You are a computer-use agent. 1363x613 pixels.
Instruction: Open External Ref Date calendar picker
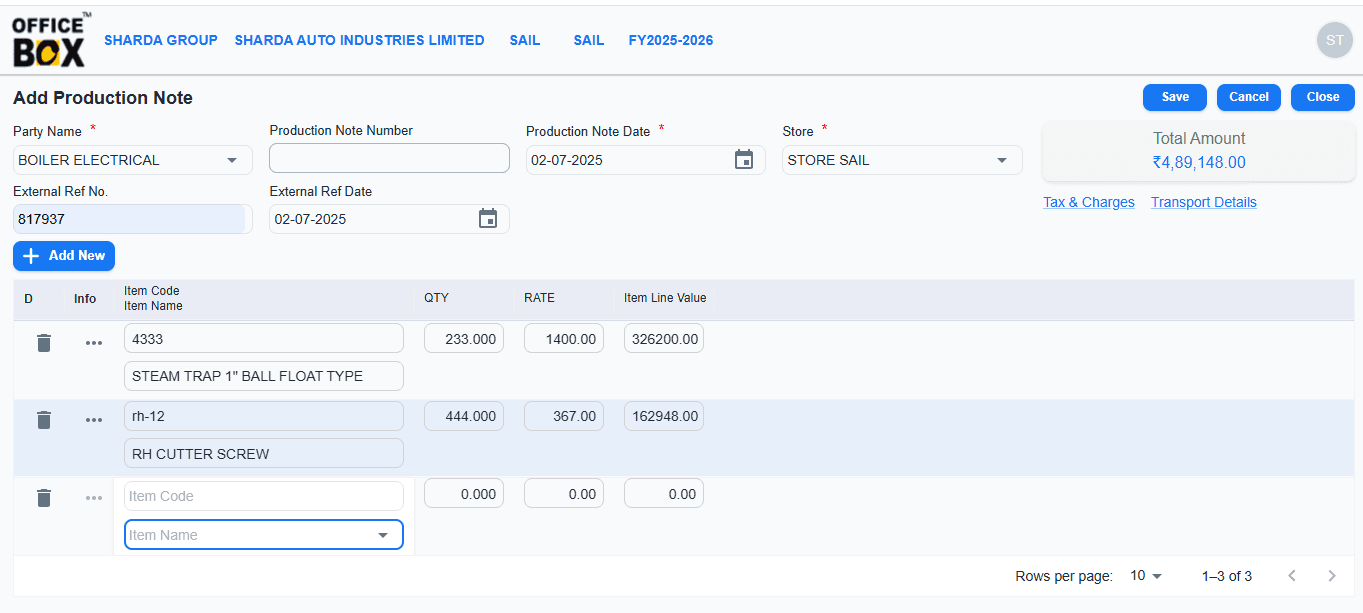point(488,219)
